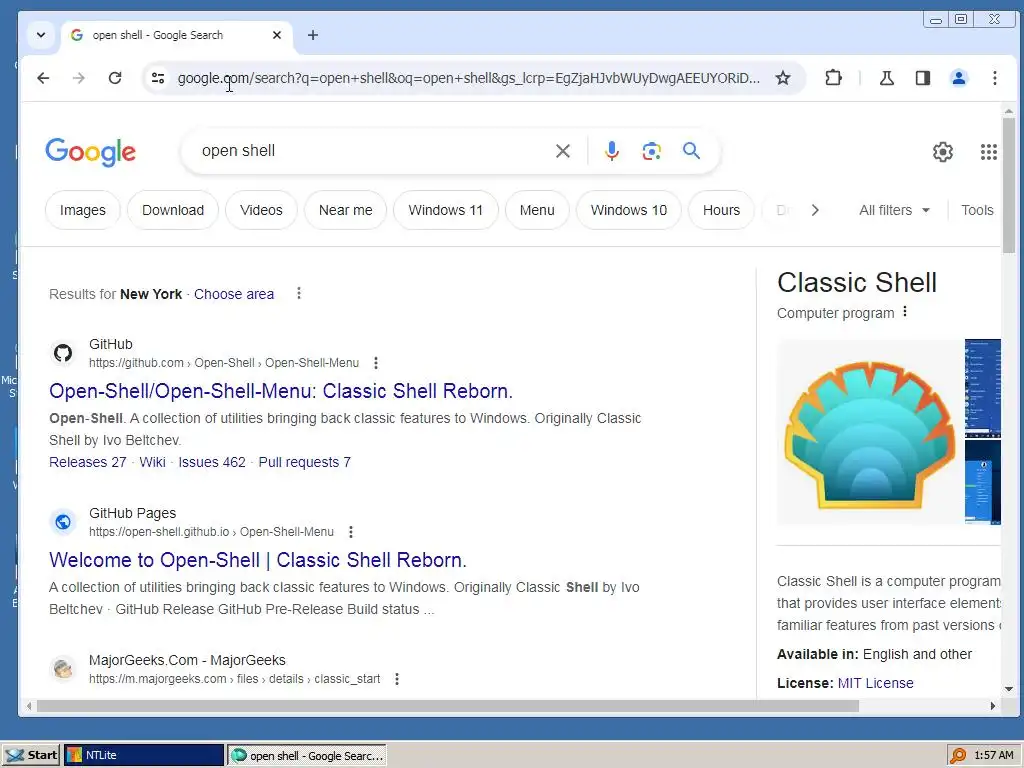This screenshot has width=1024, height=768.
Task: Bookmark this page with the star icon
Action: pos(782,78)
